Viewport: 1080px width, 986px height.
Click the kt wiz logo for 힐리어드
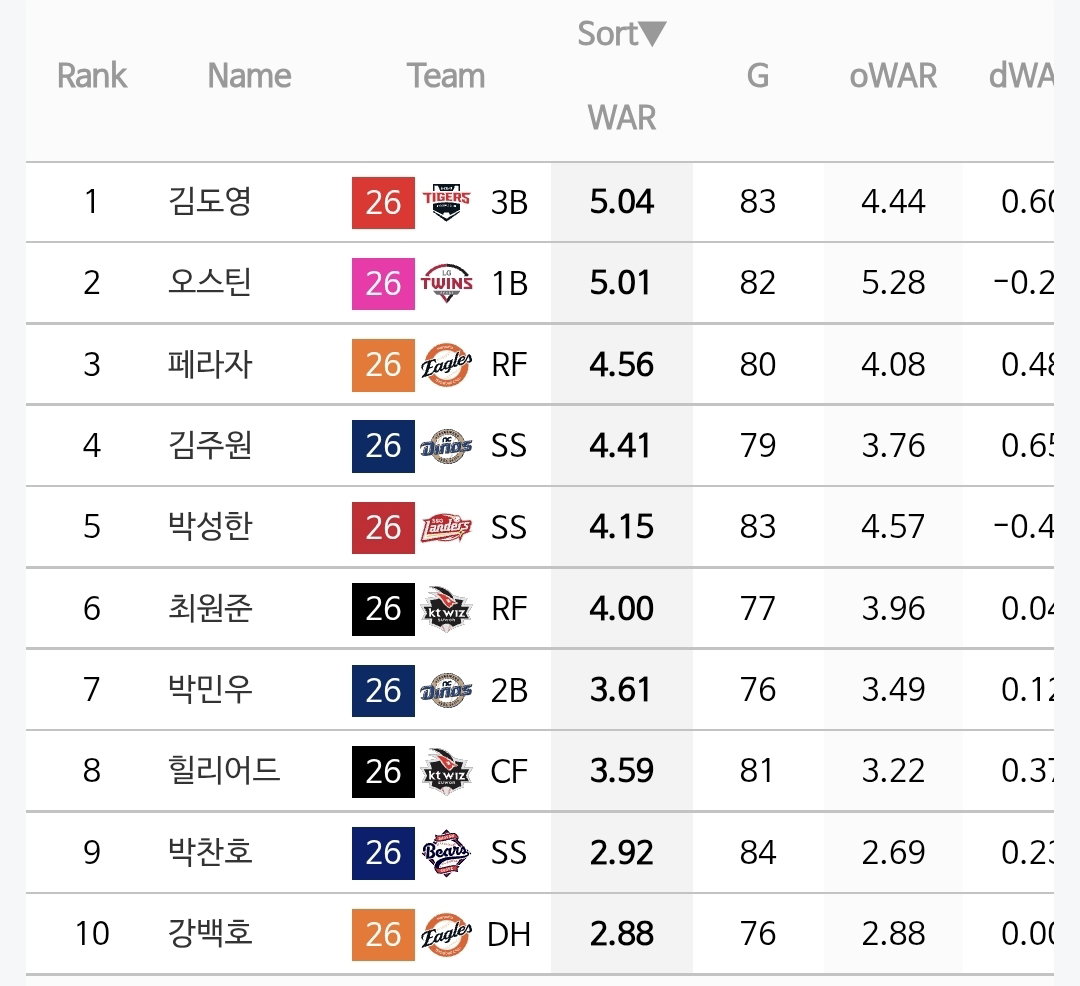446,771
